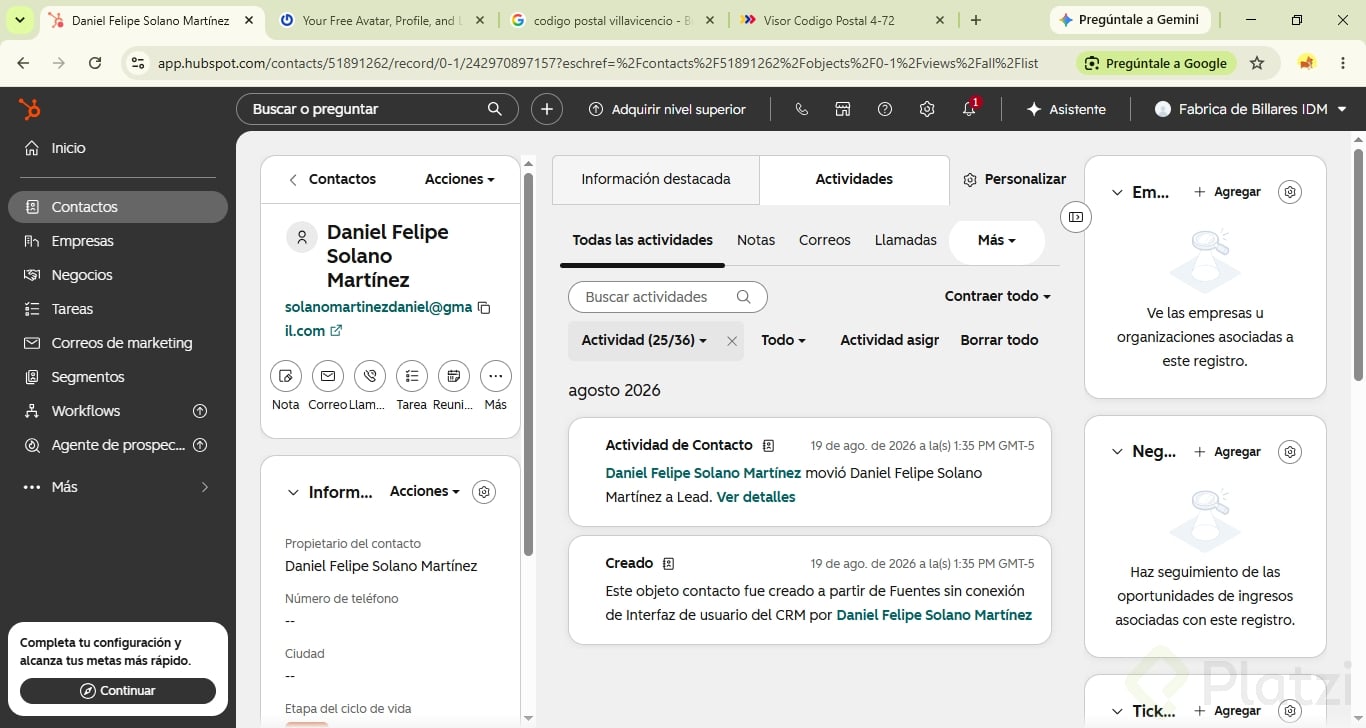Focus the Buscar actividades search field
The width and height of the screenshot is (1366, 728).
click(667, 297)
